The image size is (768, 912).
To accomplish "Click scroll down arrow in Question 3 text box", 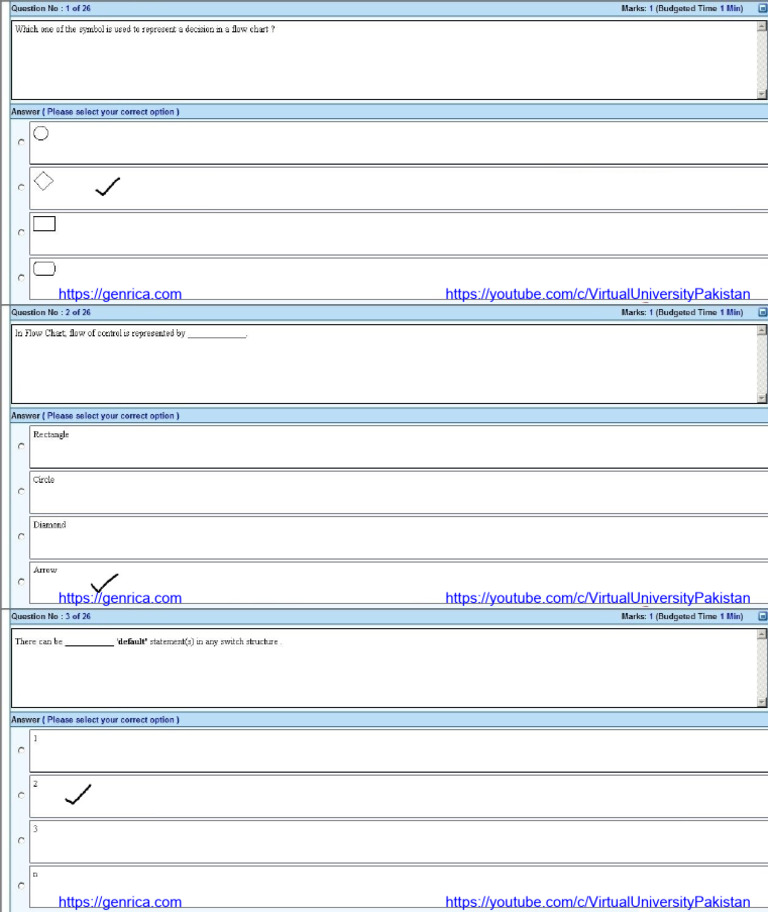I will (x=762, y=701).
